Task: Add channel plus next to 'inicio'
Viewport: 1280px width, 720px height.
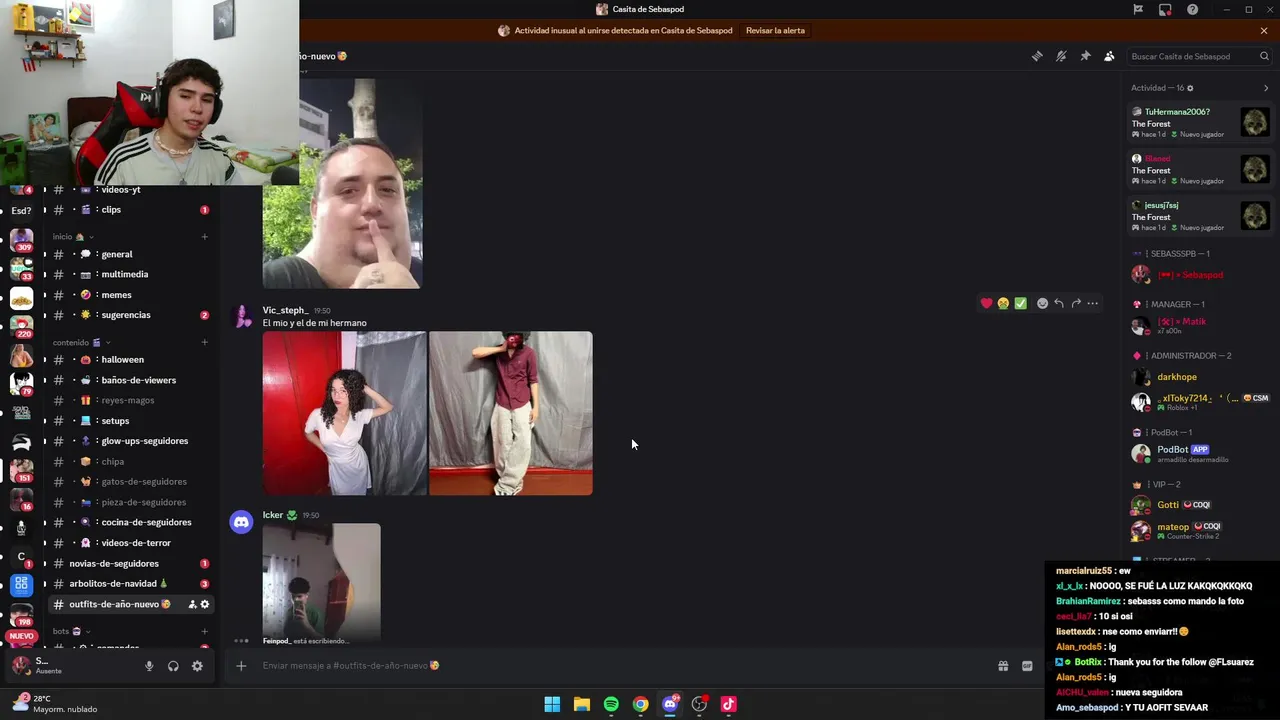Action: click(204, 237)
